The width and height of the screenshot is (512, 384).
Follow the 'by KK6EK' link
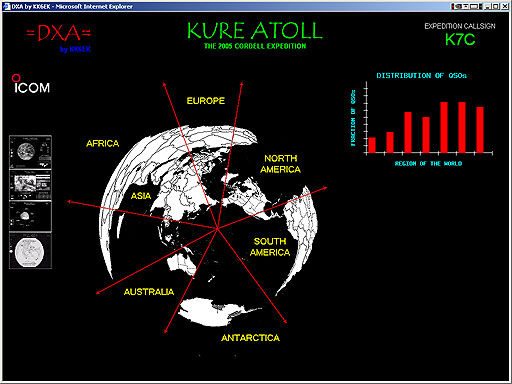pos(75,49)
